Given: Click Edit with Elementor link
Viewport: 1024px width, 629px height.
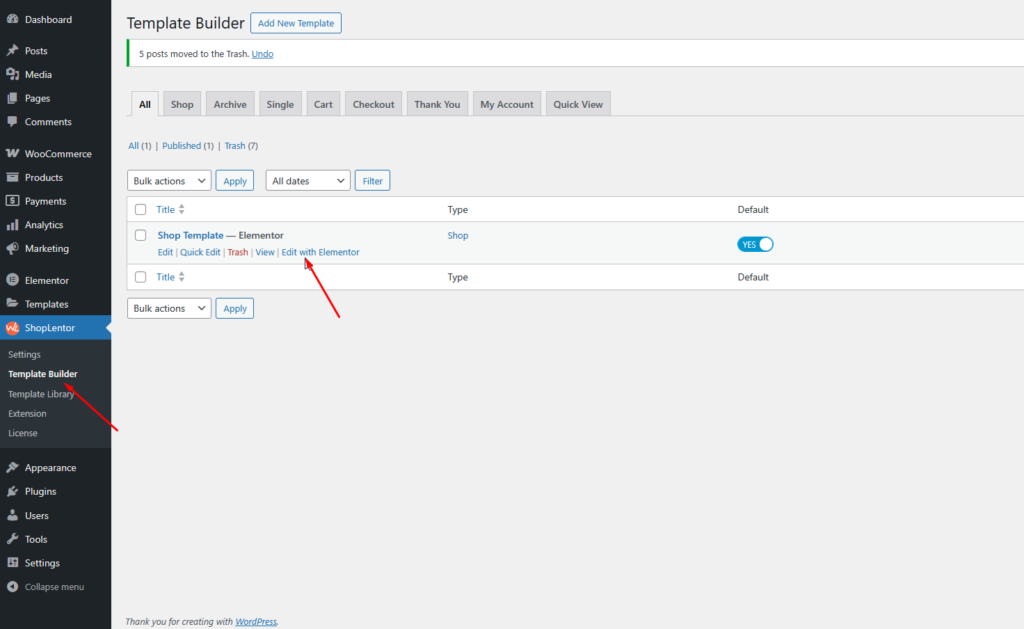Looking at the screenshot, I should tap(320, 252).
